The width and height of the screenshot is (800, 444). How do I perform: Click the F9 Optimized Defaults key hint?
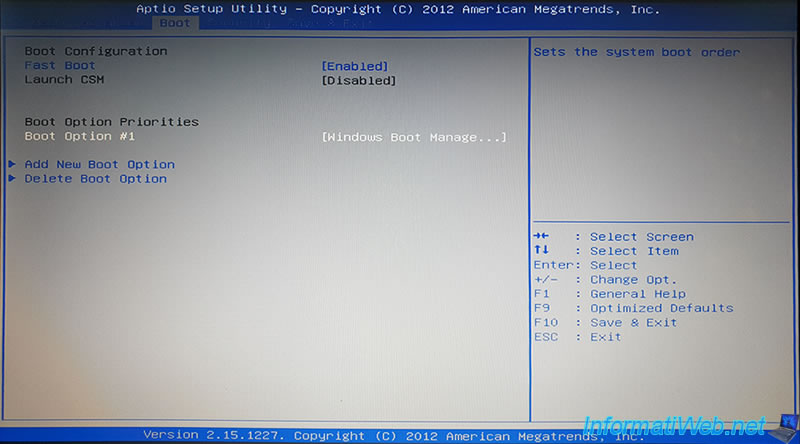tap(632, 308)
